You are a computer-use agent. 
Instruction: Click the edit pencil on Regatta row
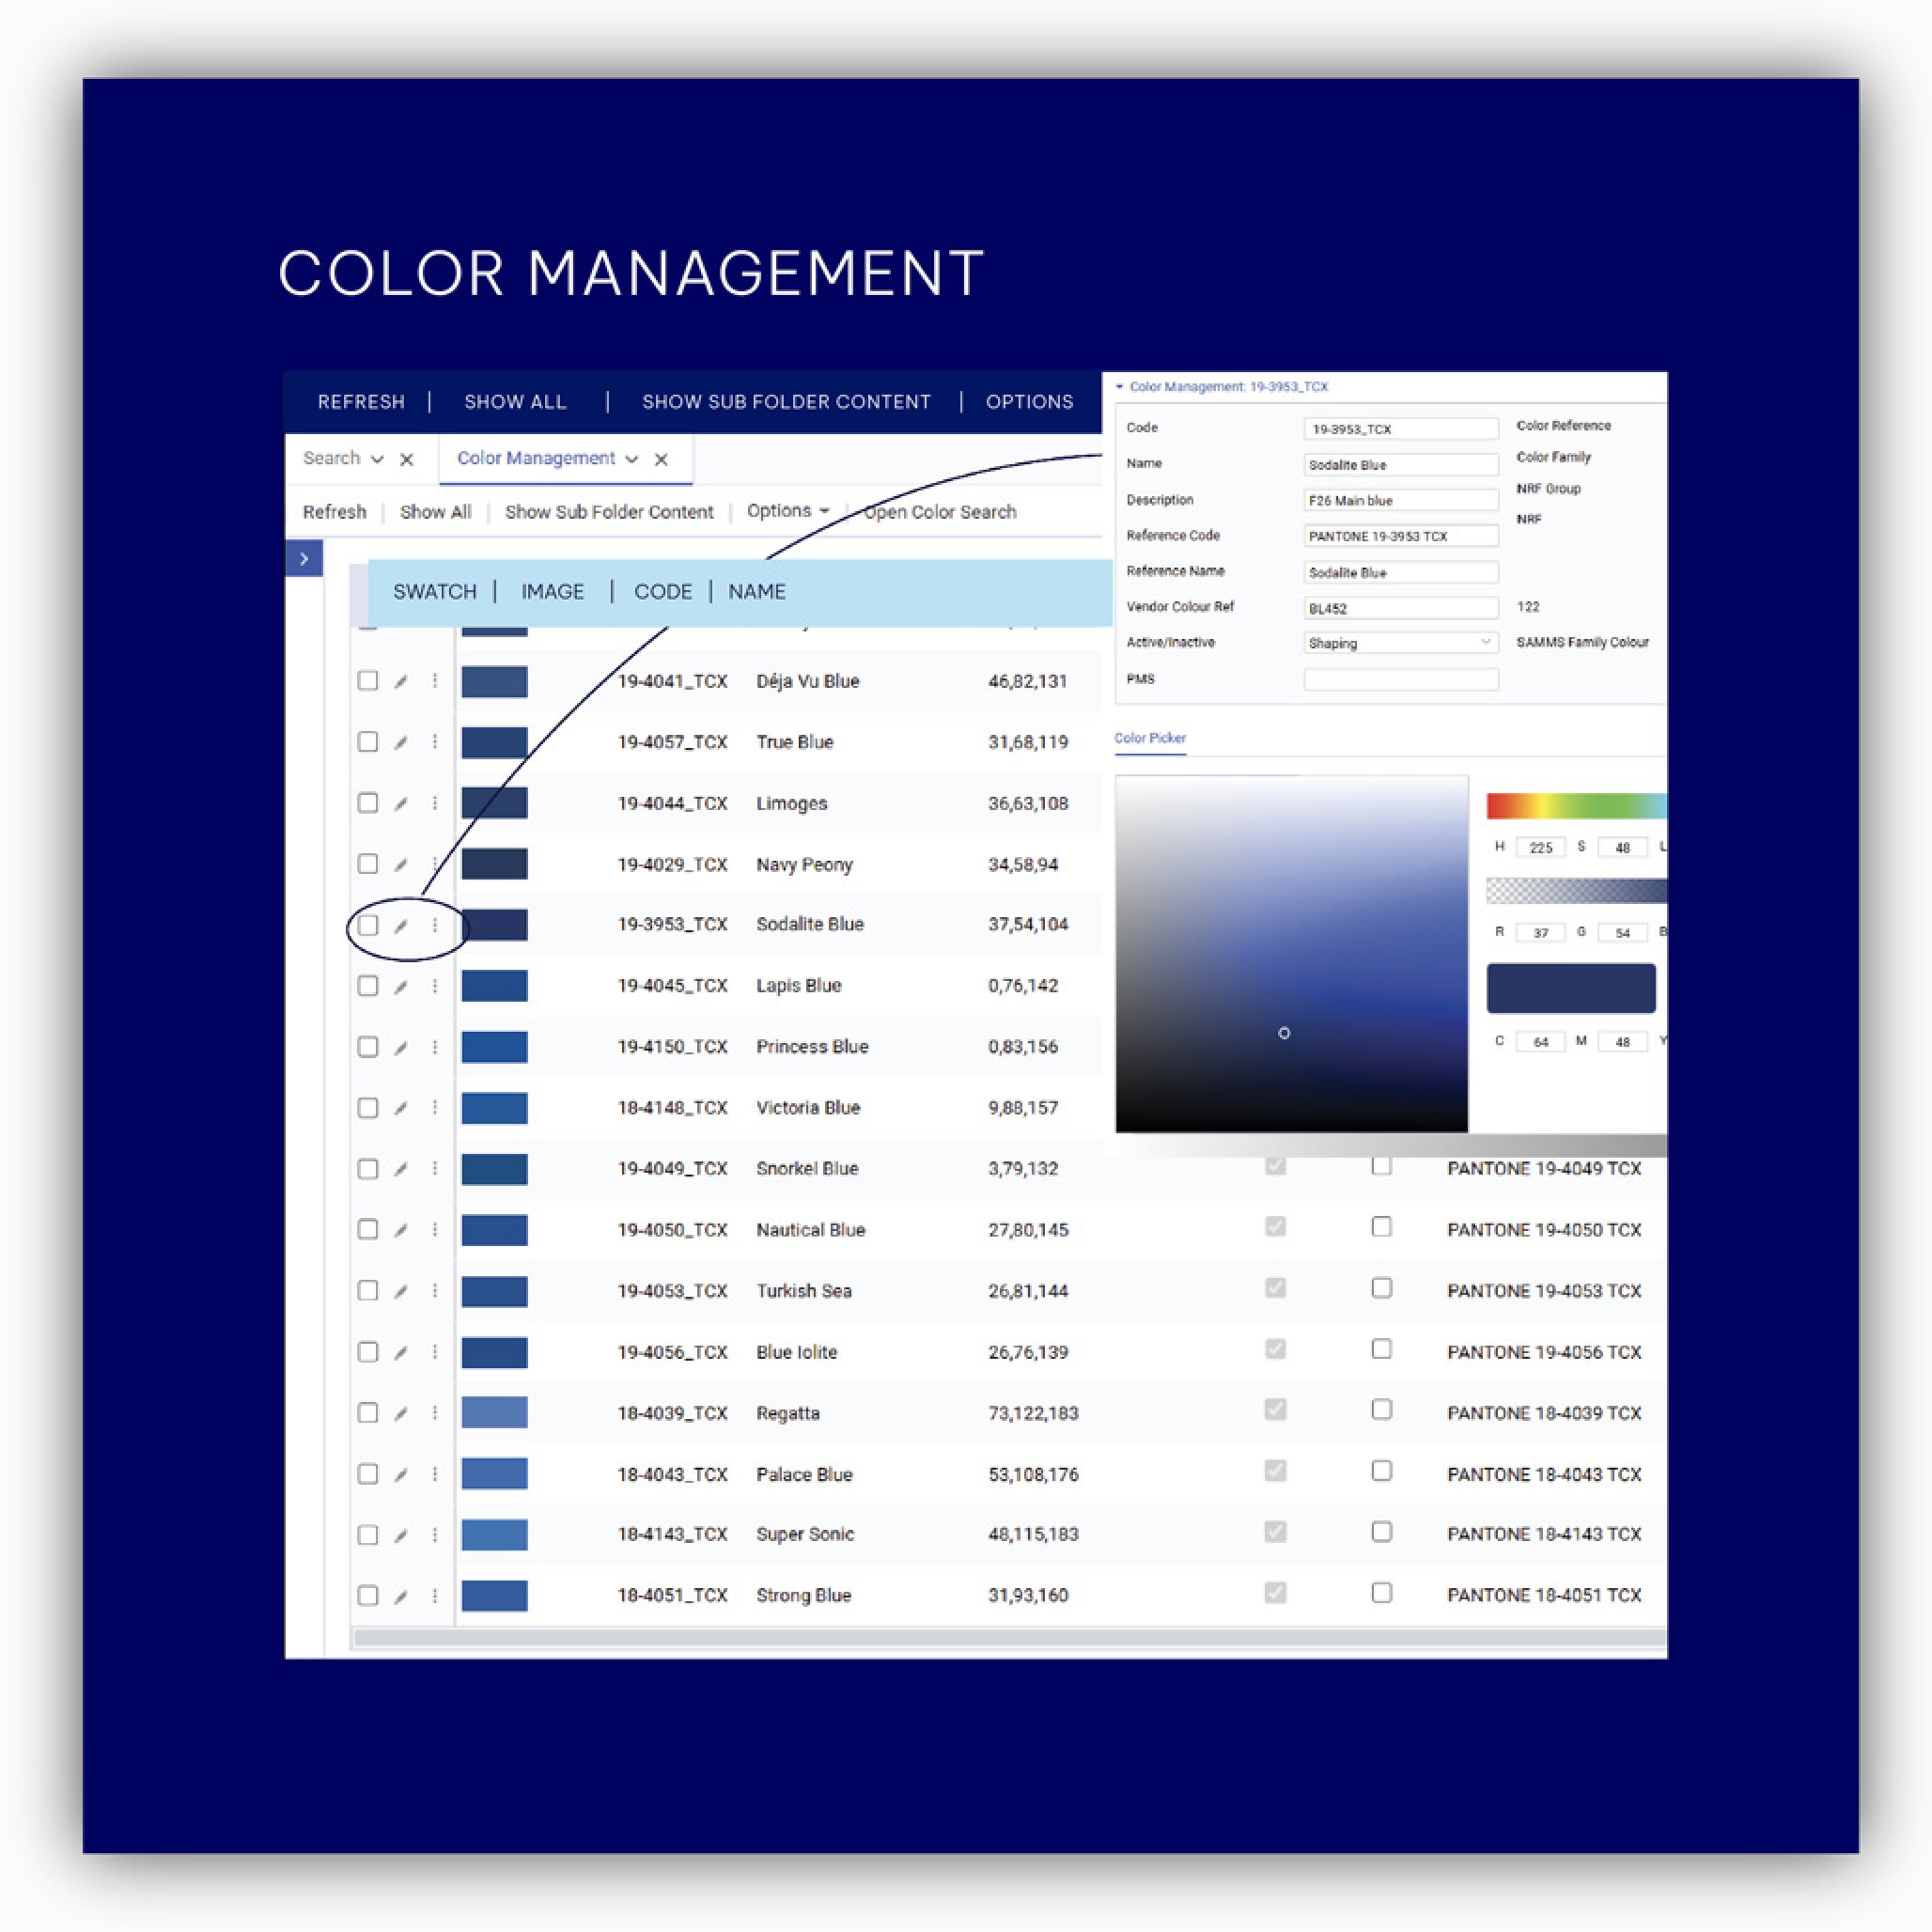[401, 1413]
